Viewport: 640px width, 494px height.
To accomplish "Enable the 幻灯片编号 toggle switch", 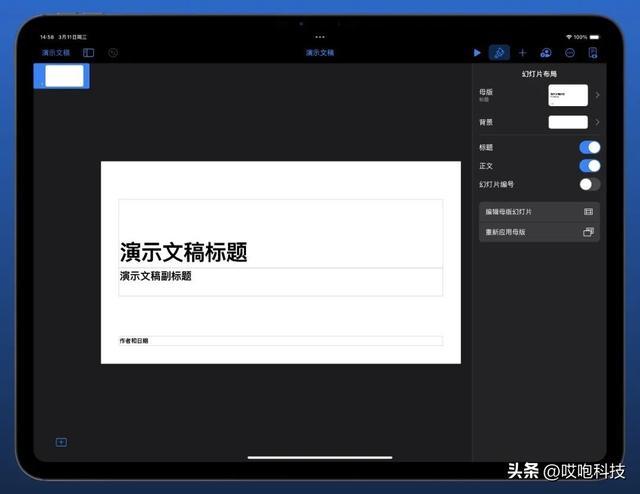I will (x=590, y=184).
